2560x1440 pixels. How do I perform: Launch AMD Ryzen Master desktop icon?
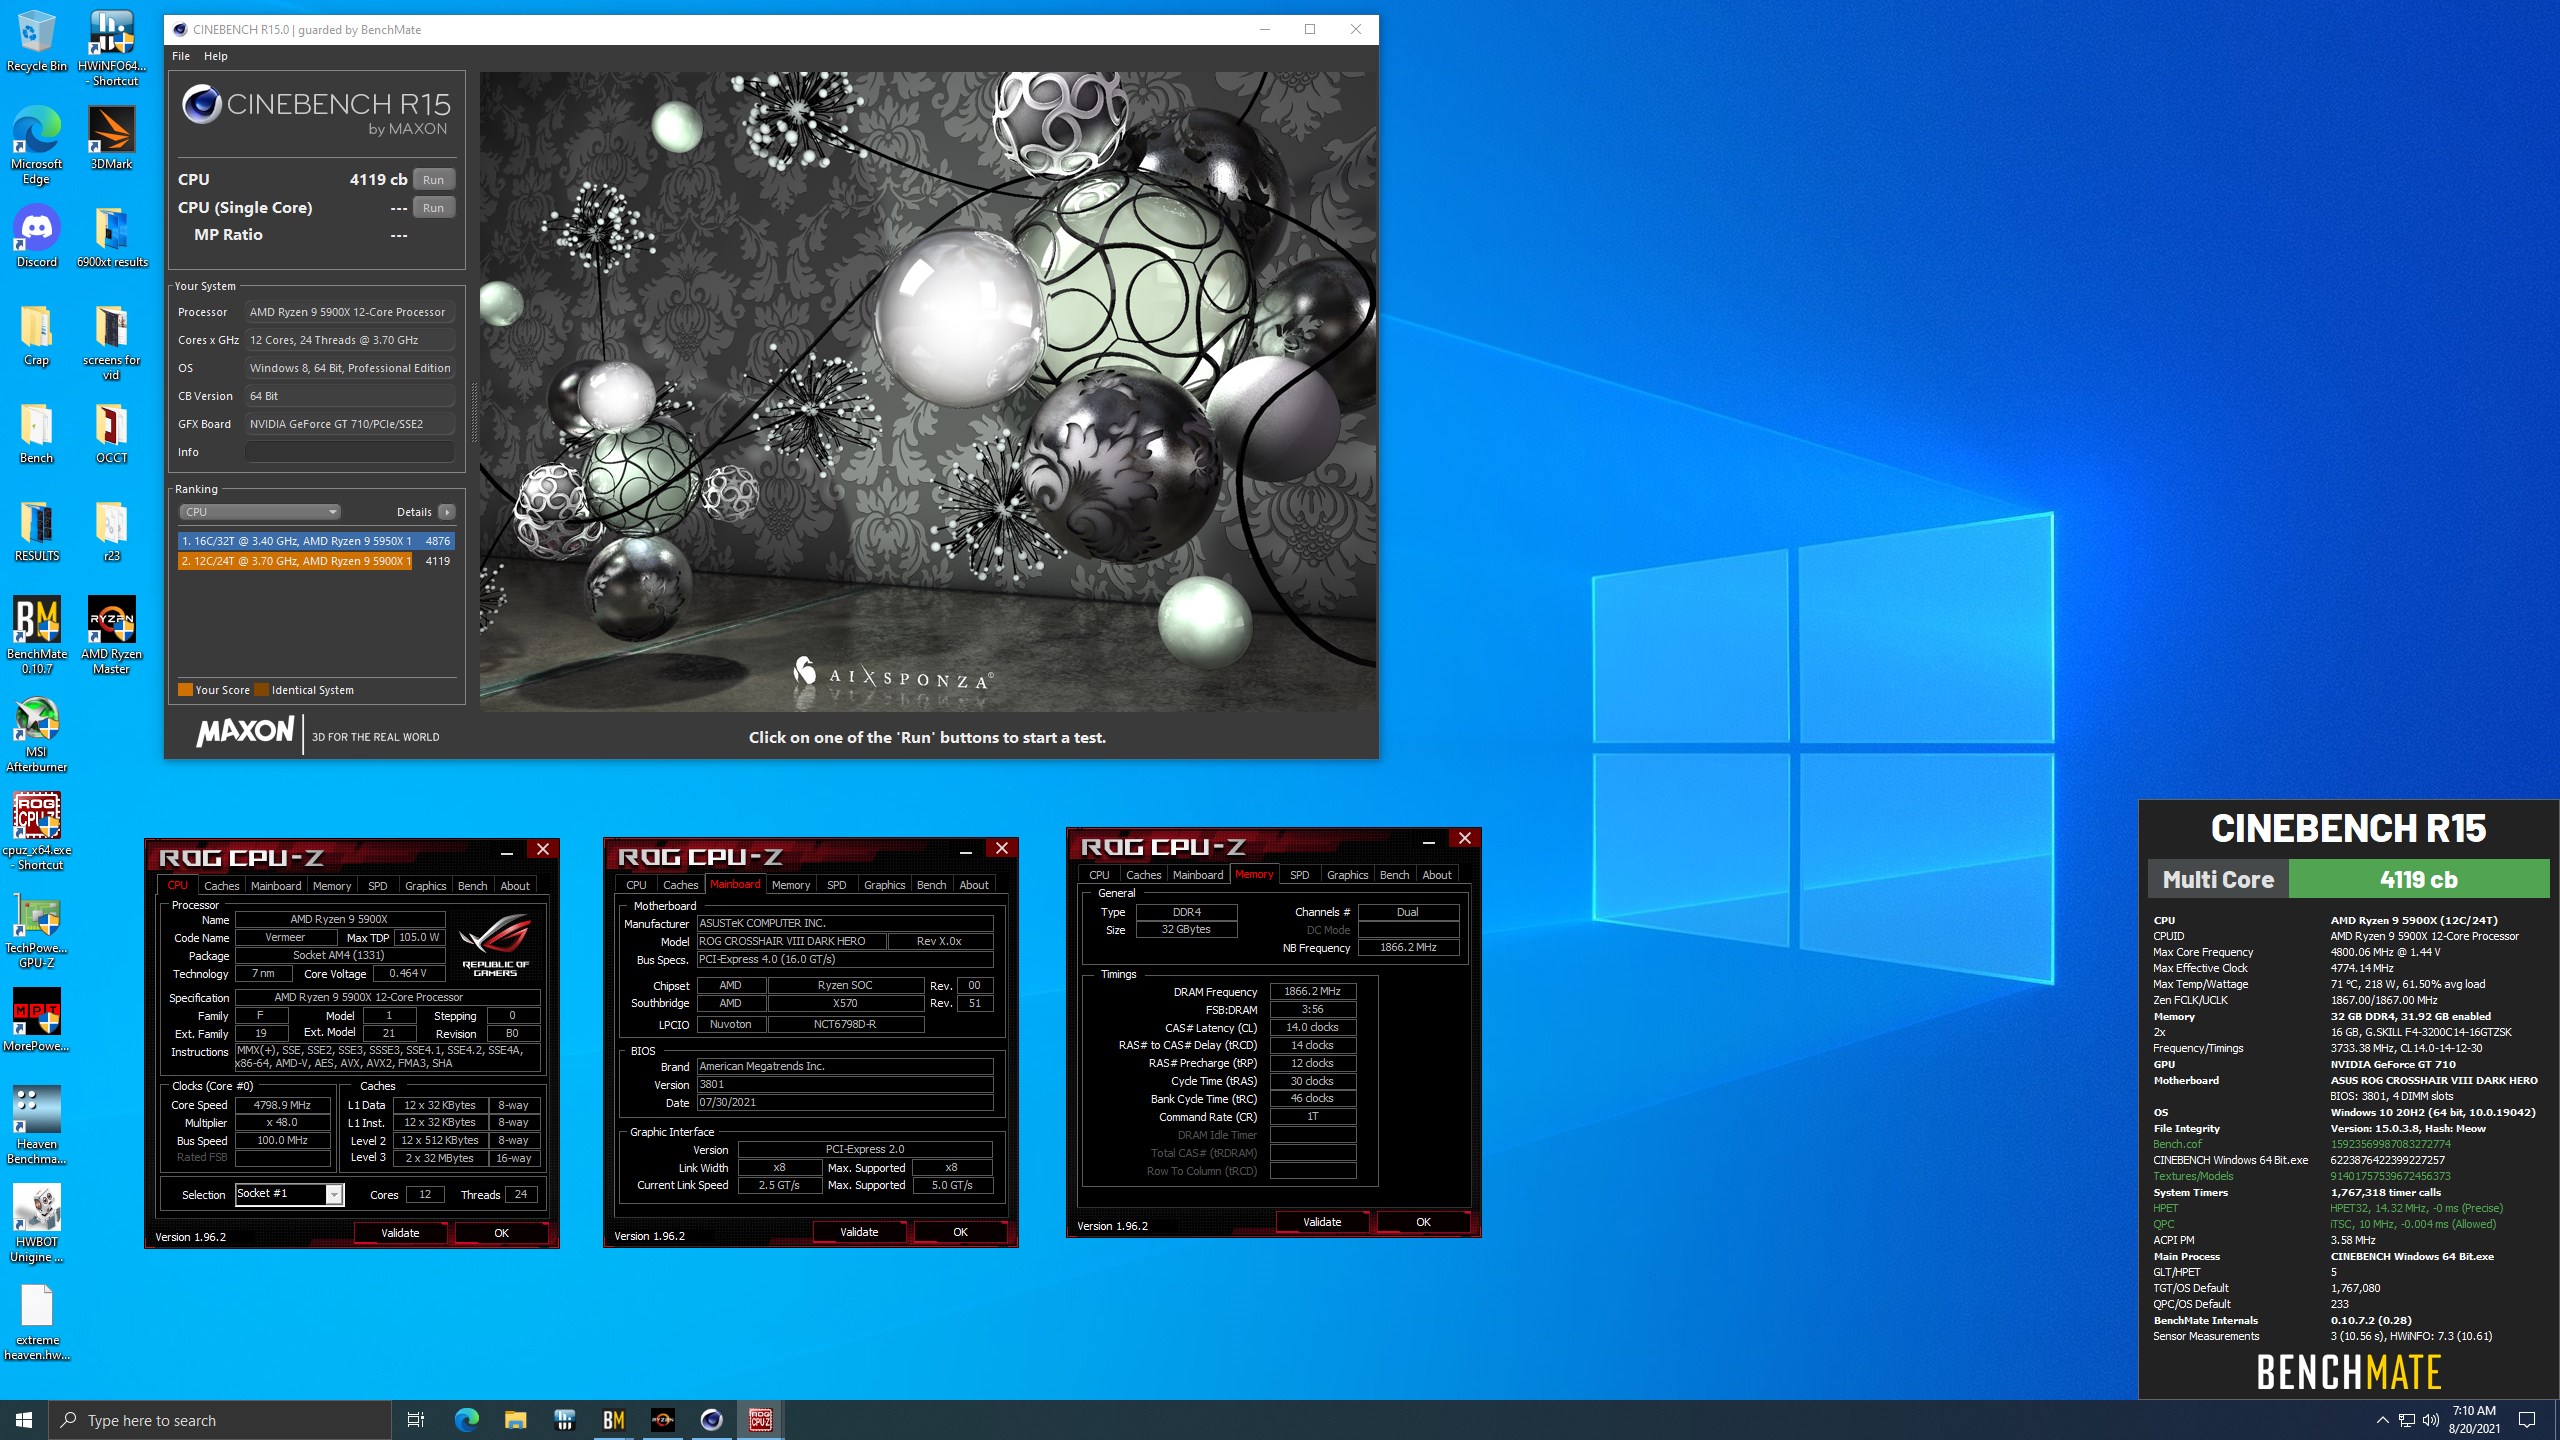pyautogui.click(x=112, y=635)
